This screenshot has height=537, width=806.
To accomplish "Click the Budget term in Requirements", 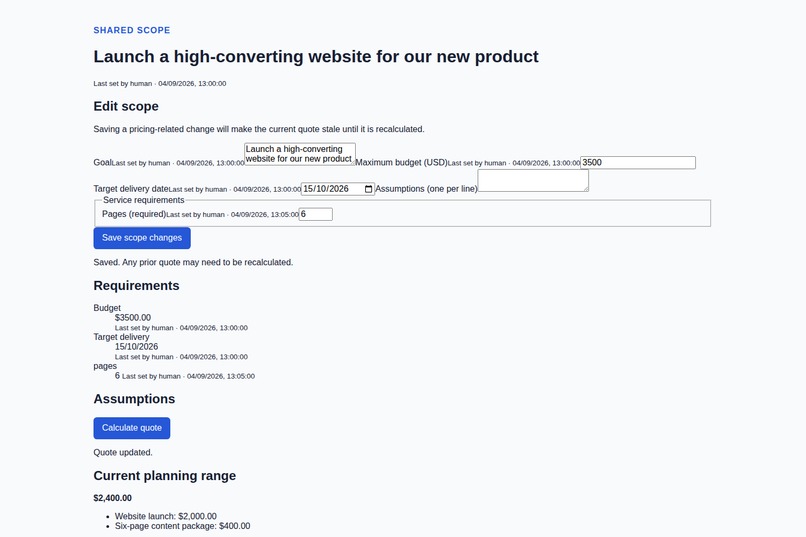I will tap(107, 308).
